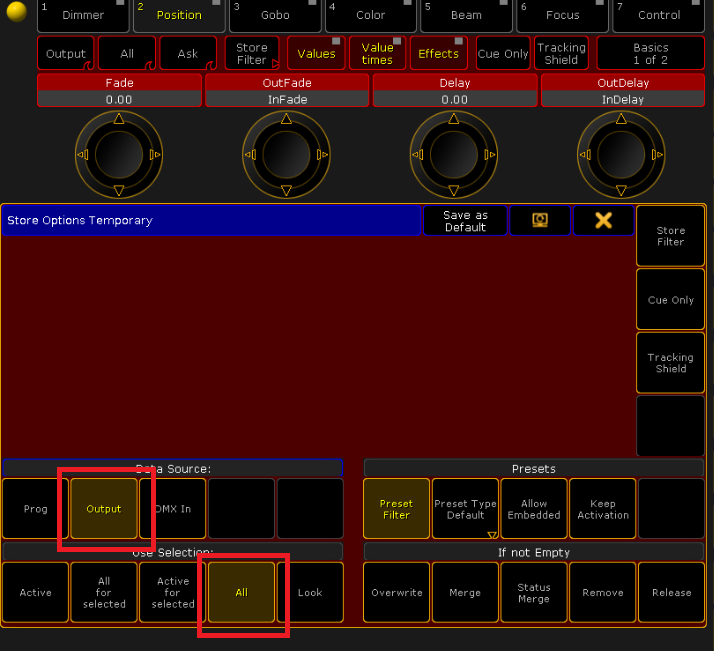
Task: Click the right arrow on the Fade encoder
Action: point(155,155)
